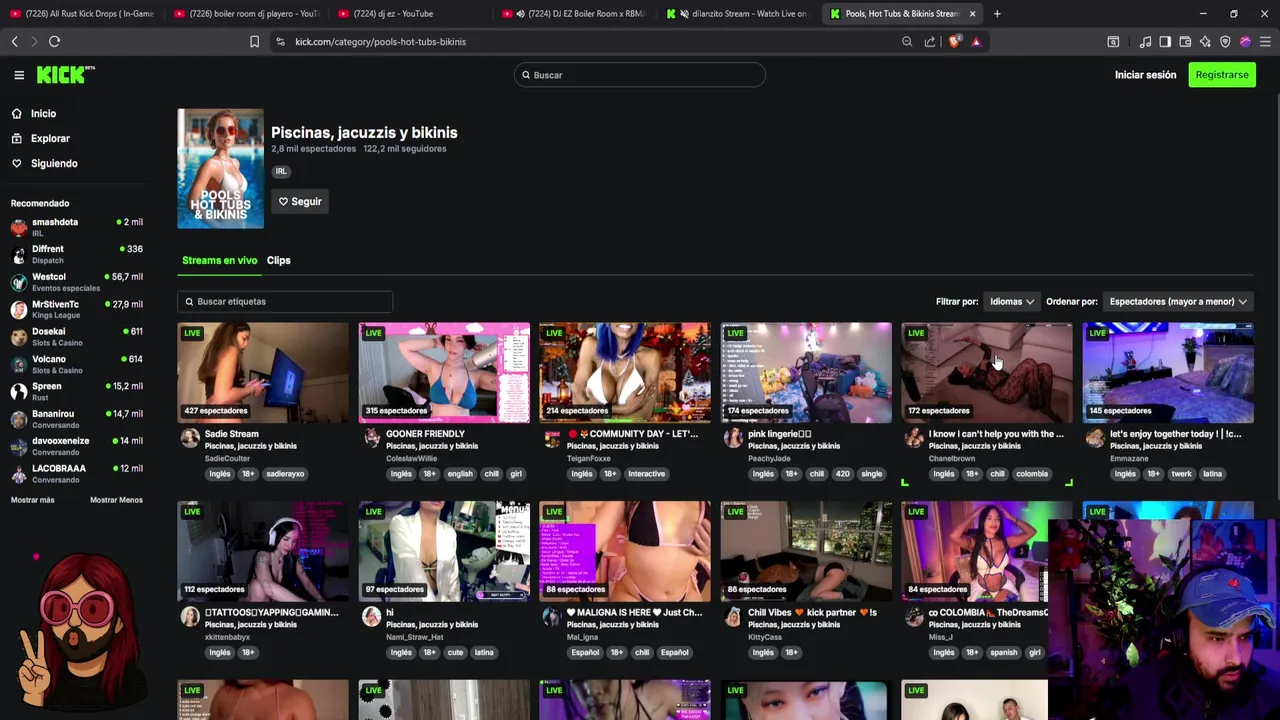This screenshot has width=1280, height=720.
Task: Click the category cover image
Action: tap(220, 168)
